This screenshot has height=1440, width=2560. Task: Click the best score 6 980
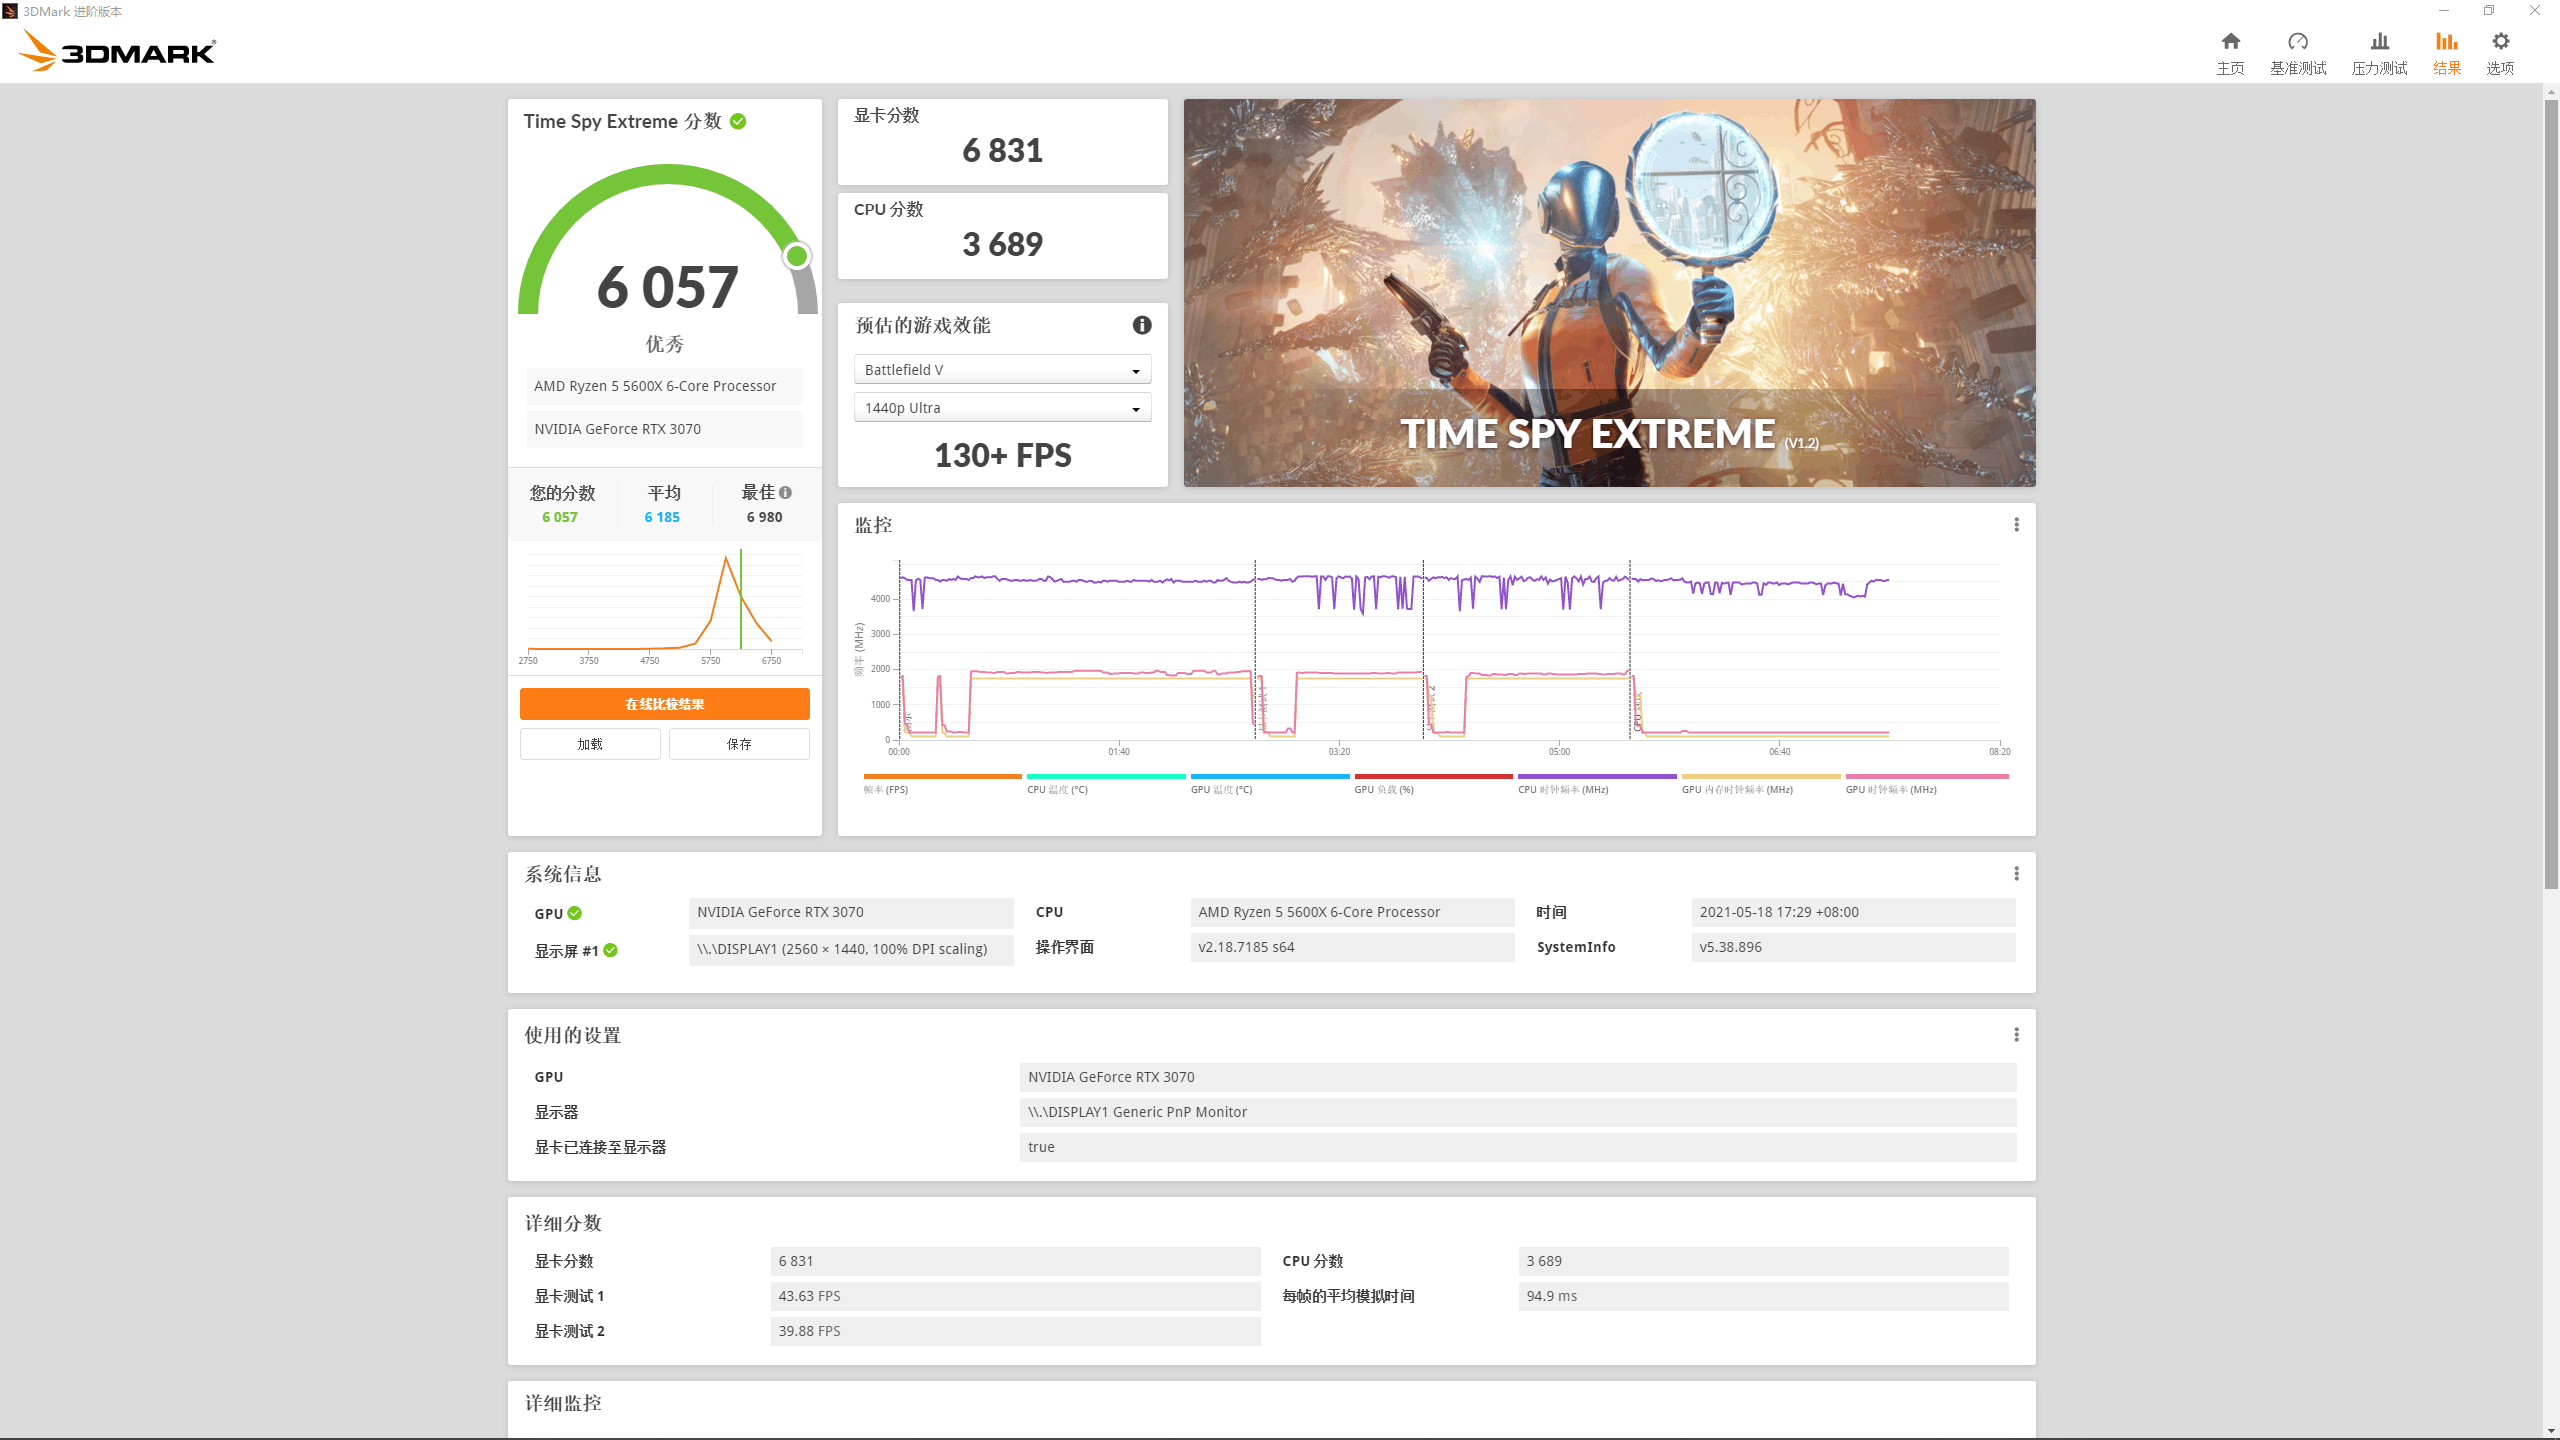click(764, 517)
